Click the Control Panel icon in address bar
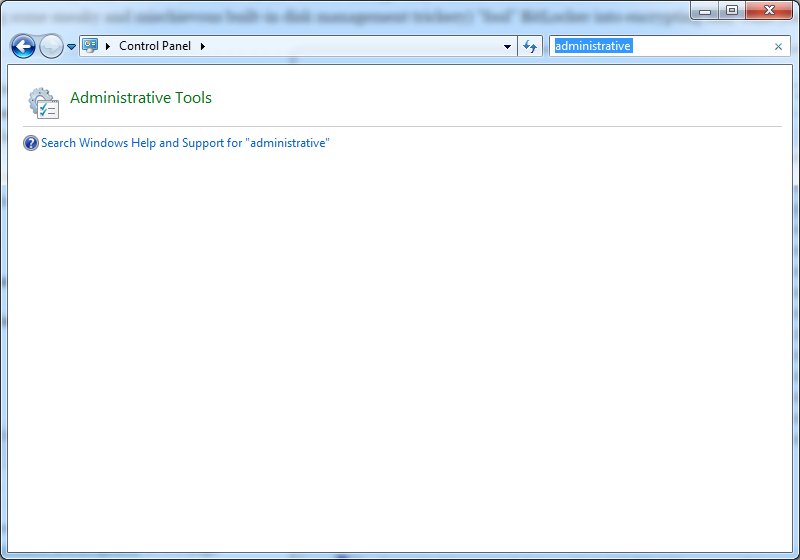Viewport: 800px width, 560px height. point(90,46)
